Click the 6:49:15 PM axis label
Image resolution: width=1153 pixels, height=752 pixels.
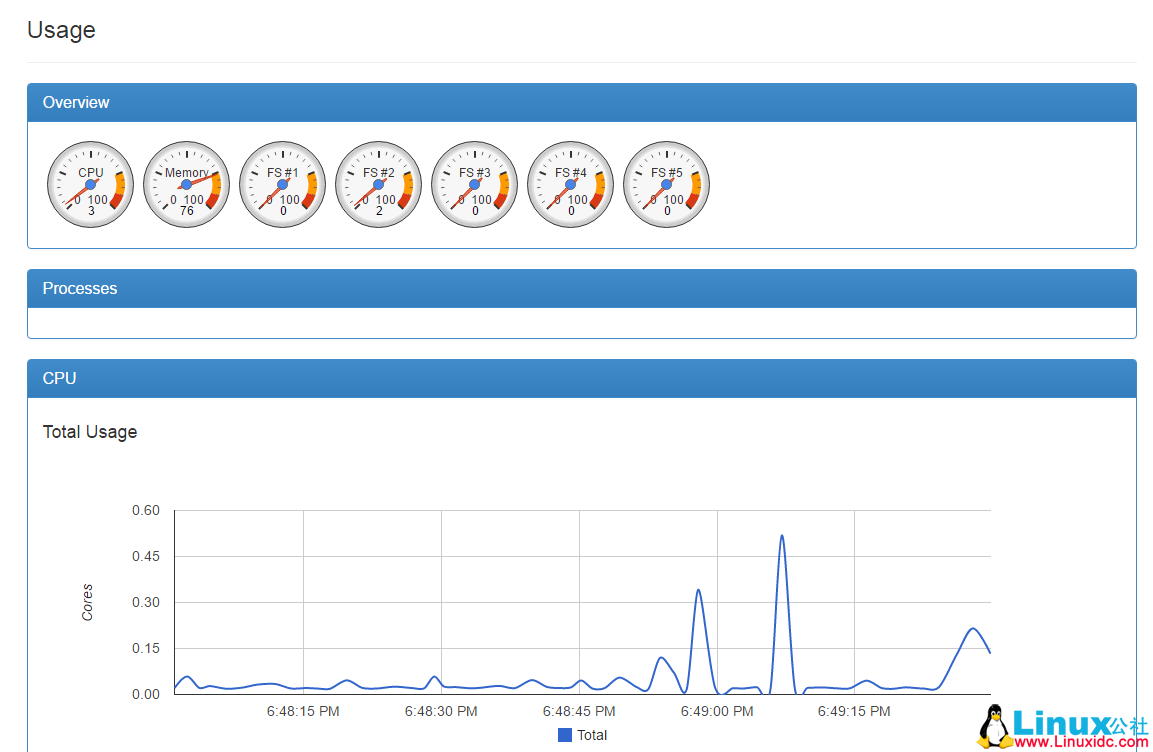tap(854, 712)
